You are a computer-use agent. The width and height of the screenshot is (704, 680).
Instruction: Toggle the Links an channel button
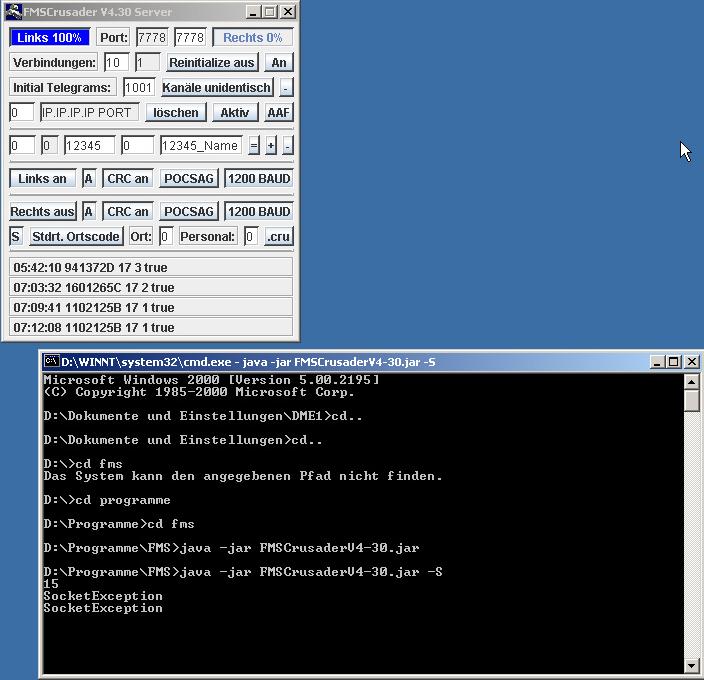[x=43, y=179]
